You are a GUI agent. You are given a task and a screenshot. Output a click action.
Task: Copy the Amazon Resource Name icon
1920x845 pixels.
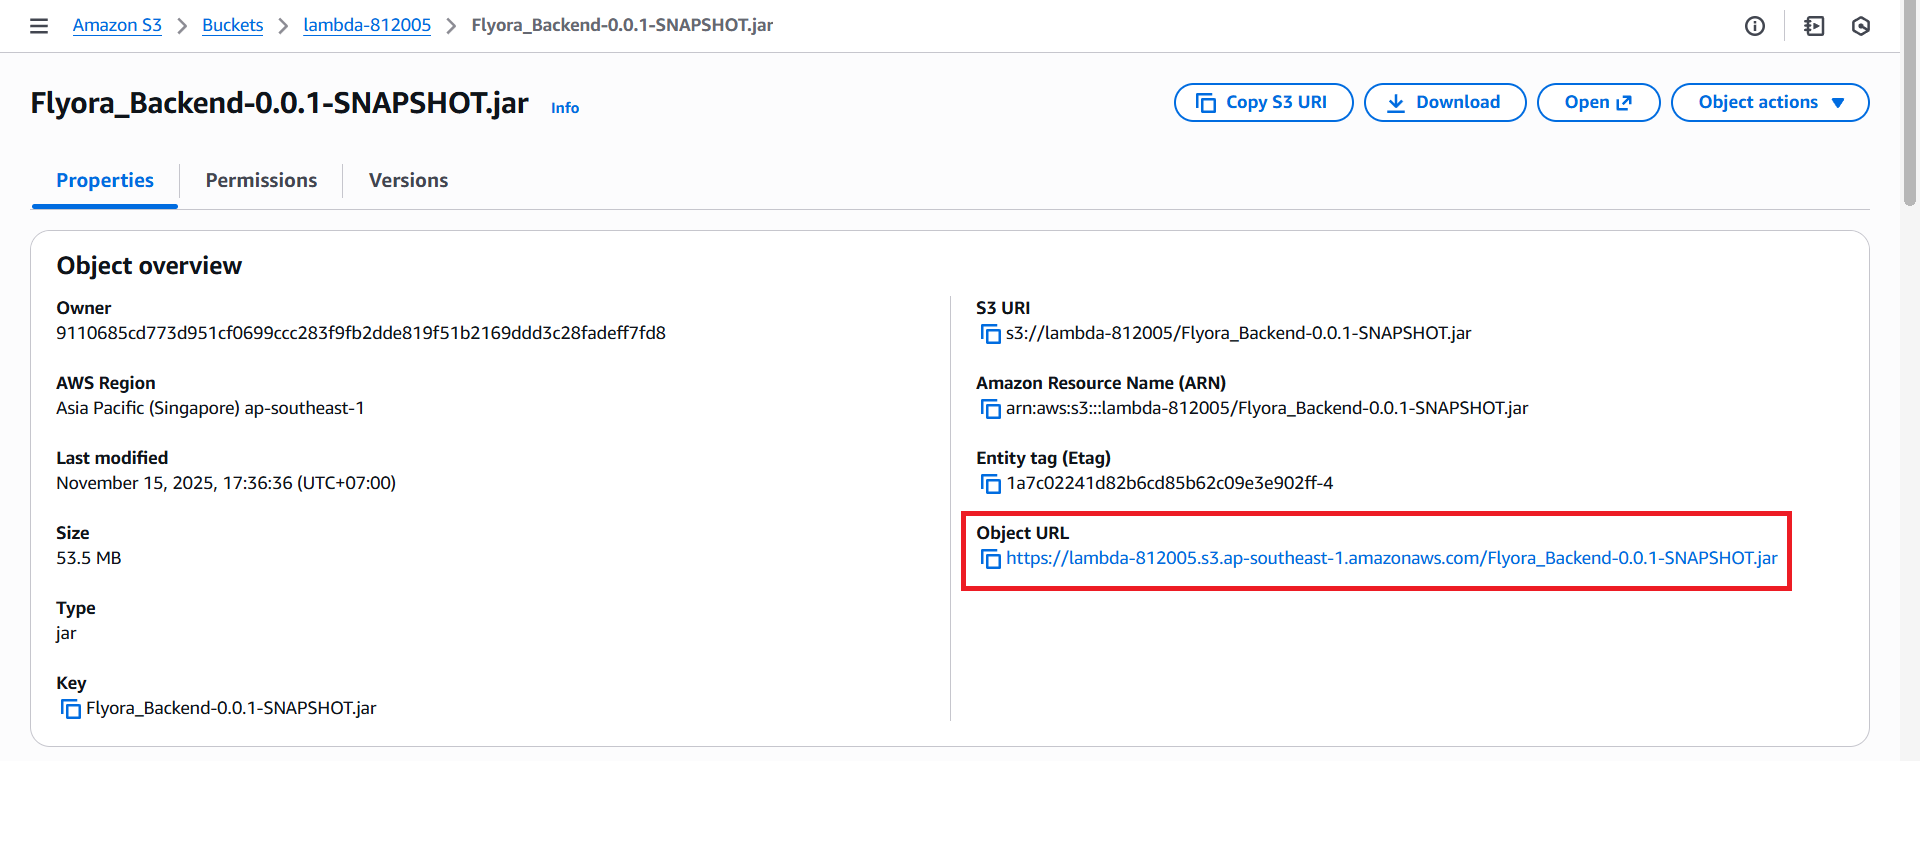[x=990, y=409]
